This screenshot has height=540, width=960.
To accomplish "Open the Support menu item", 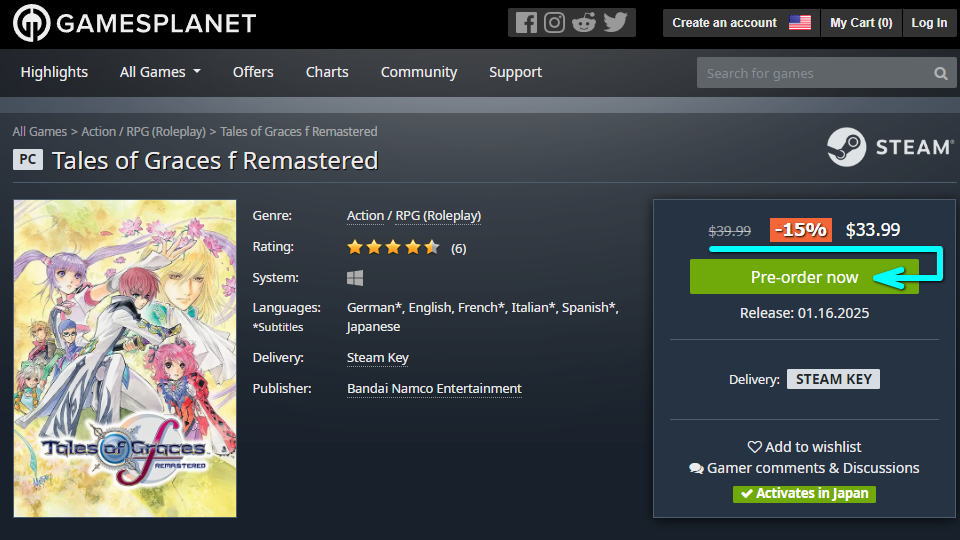I will click(516, 72).
